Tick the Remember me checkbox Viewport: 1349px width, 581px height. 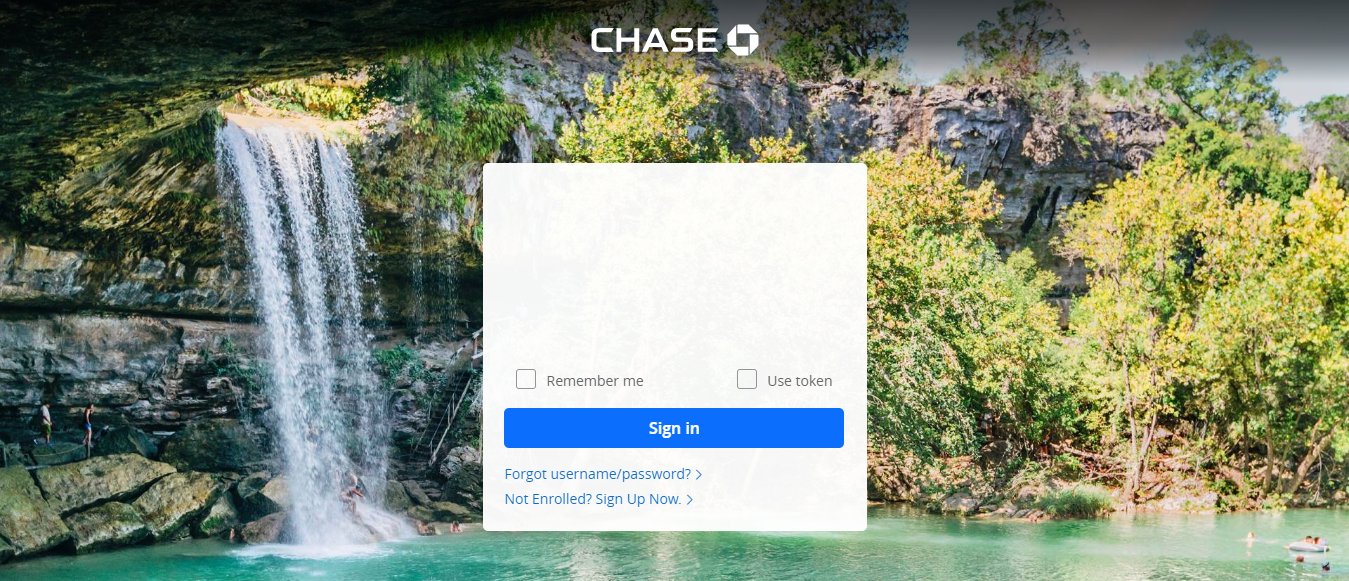pyautogui.click(x=526, y=379)
